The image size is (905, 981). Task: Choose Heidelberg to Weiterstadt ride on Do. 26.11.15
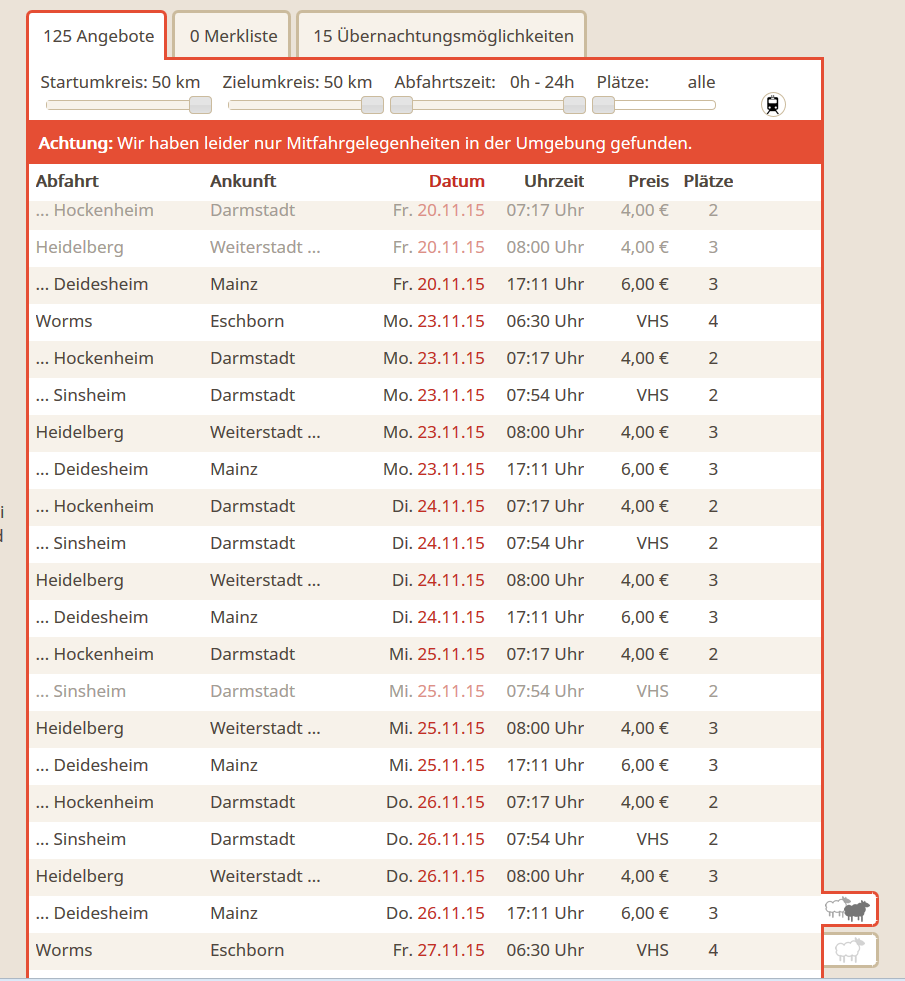click(x=425, y=875)
